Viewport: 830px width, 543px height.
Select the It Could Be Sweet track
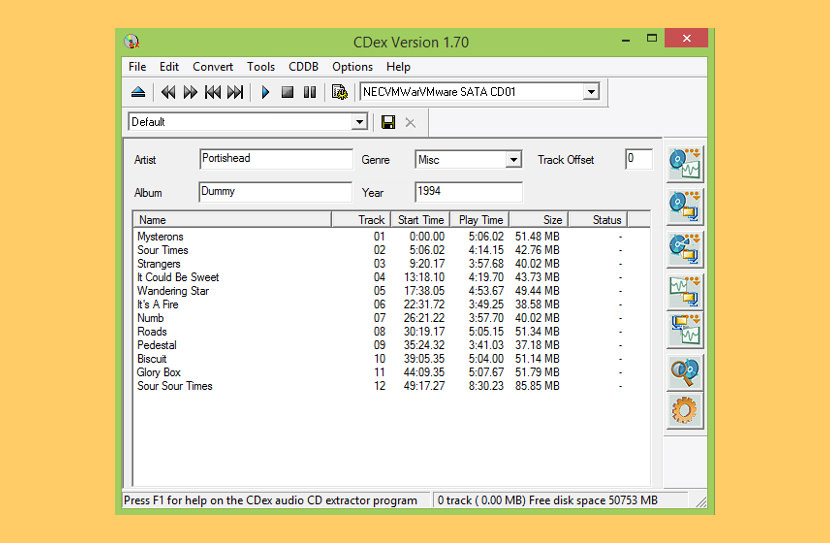point(391,277)
